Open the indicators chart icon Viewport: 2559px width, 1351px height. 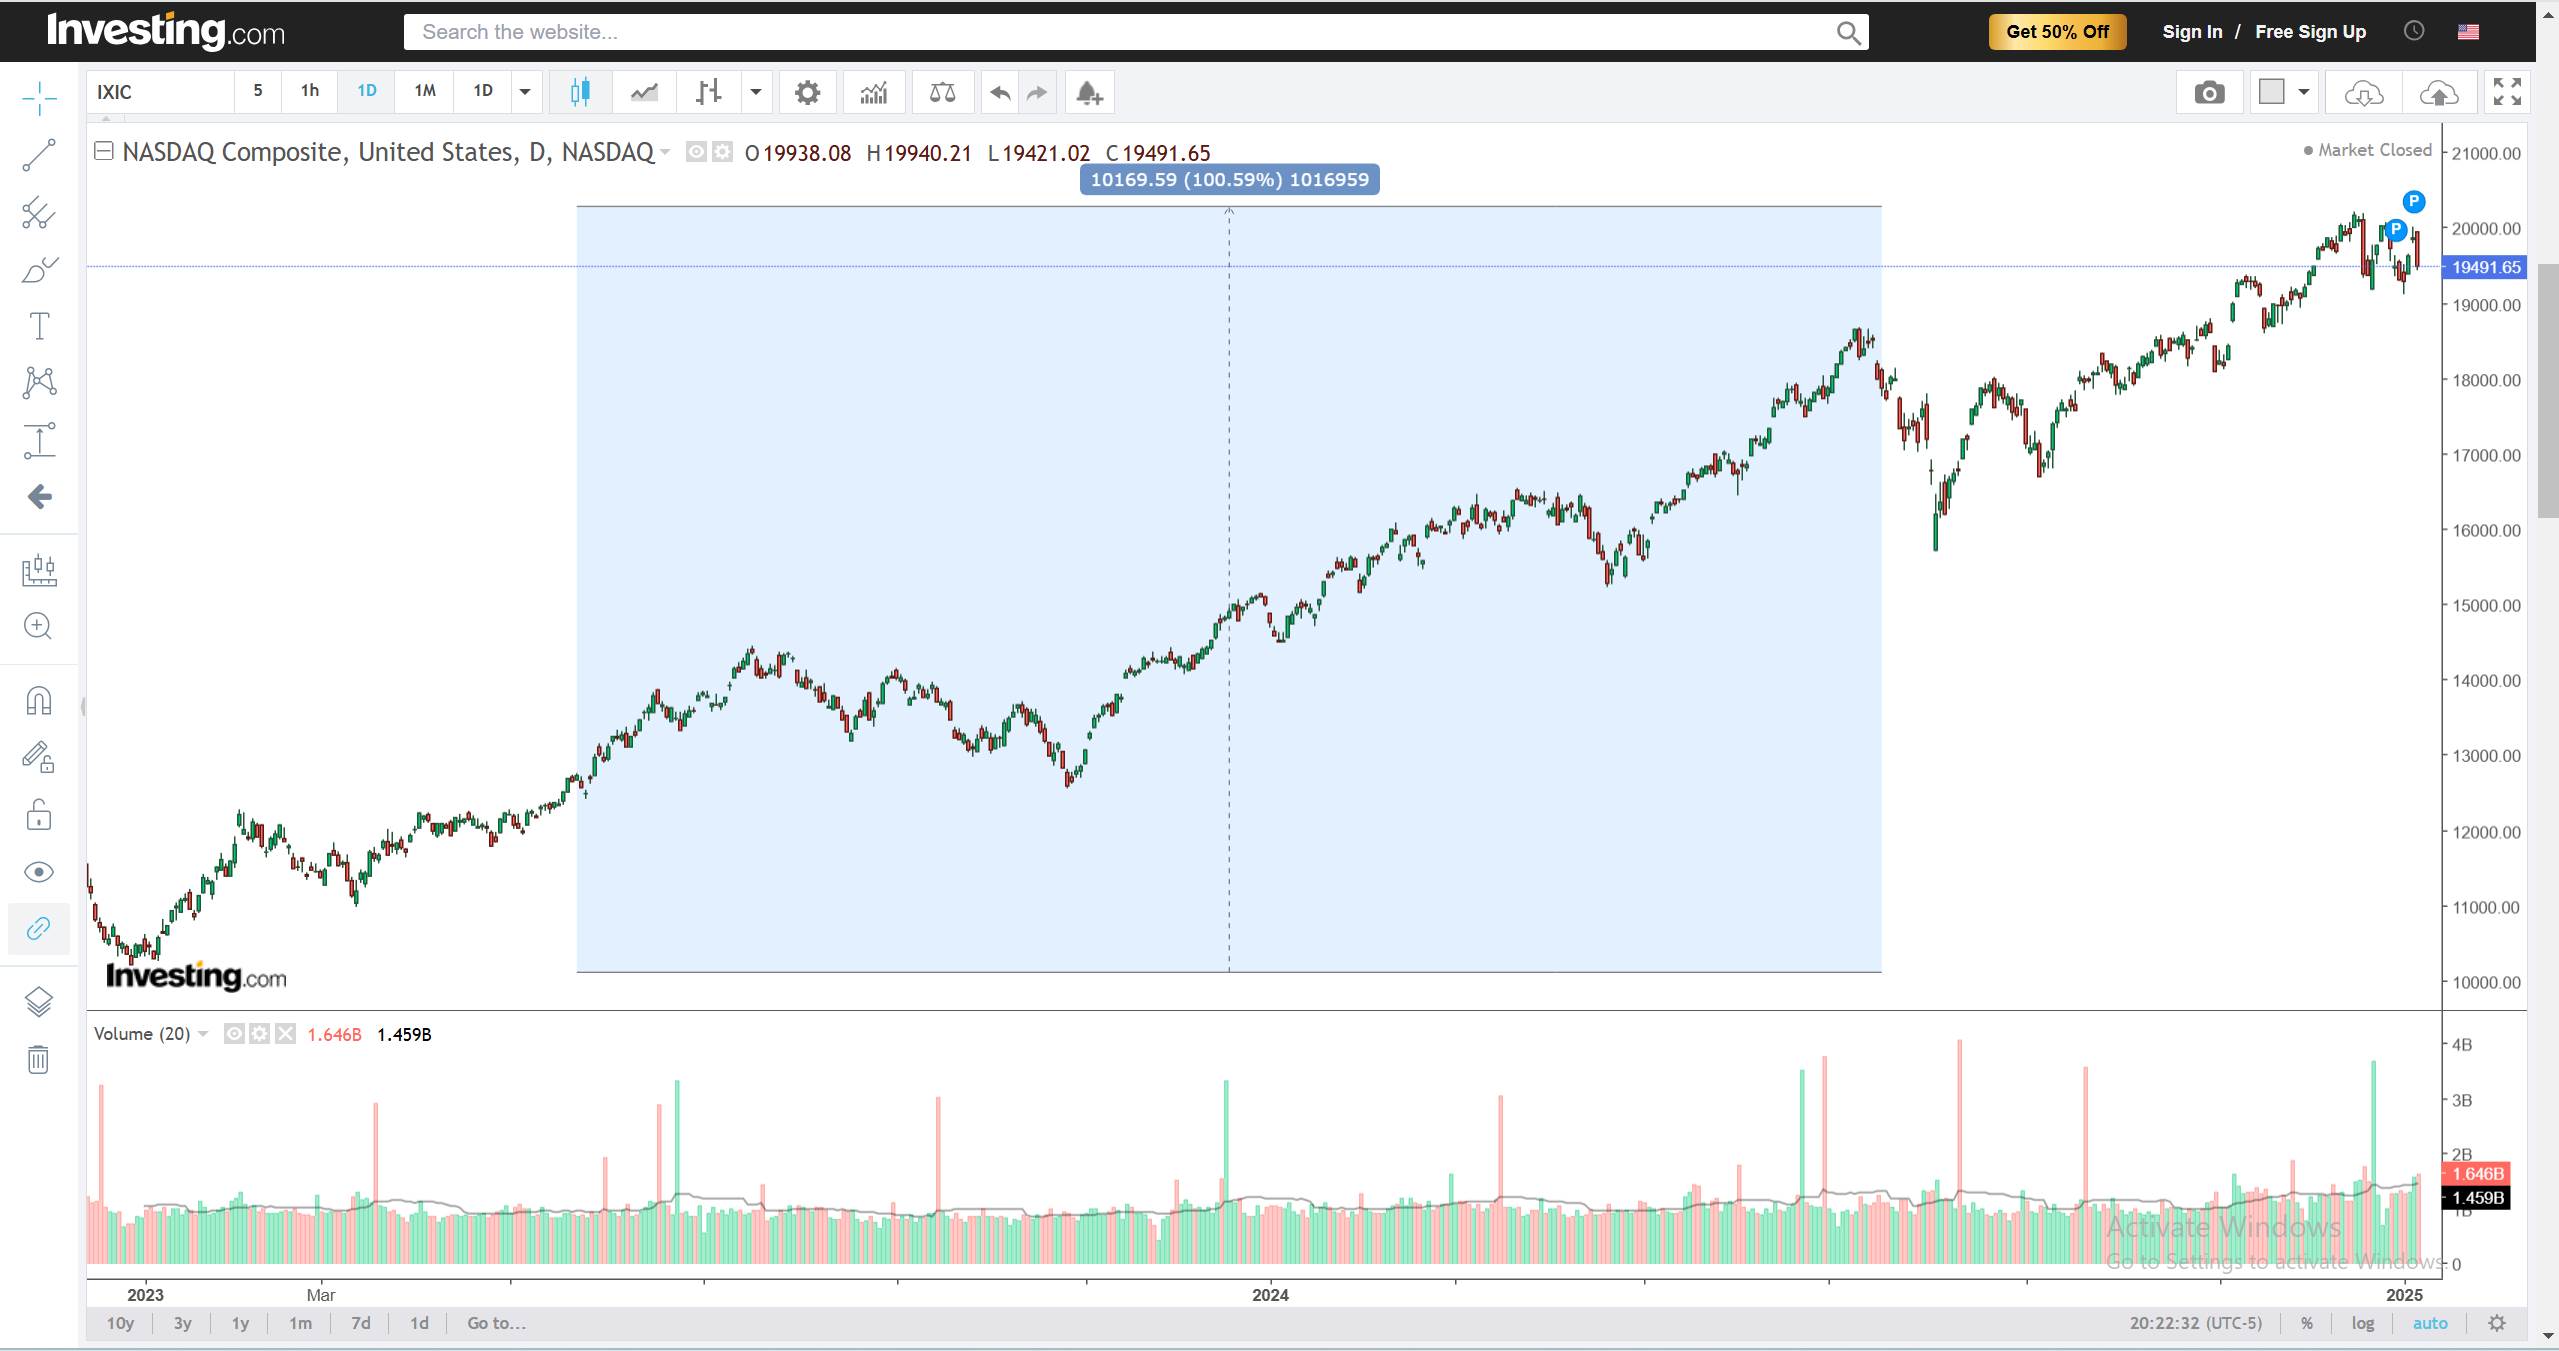click(x=873, y=93)
